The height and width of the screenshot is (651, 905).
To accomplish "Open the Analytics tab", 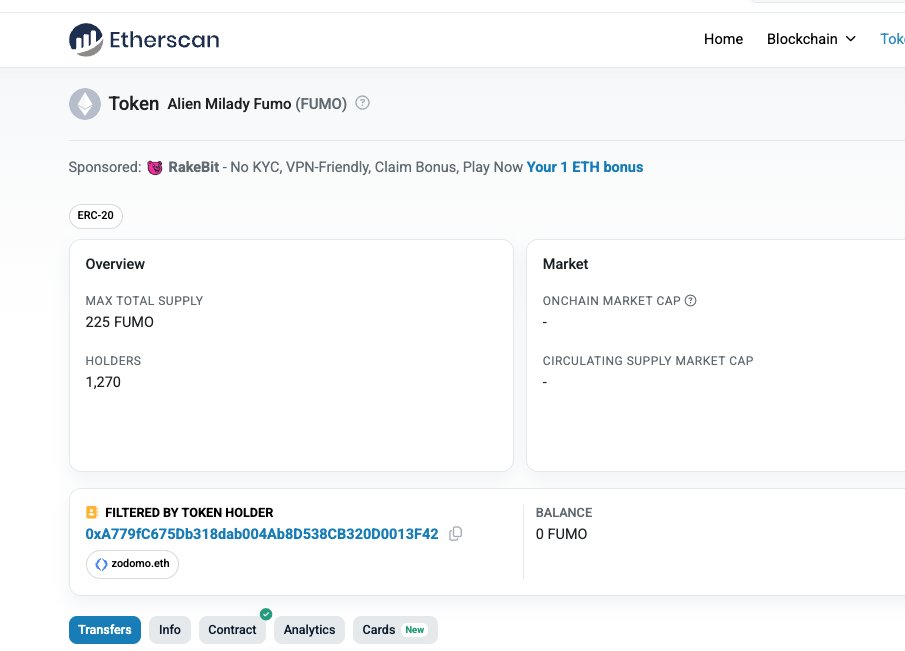I will pyautogui.click(x=309, y=630).
